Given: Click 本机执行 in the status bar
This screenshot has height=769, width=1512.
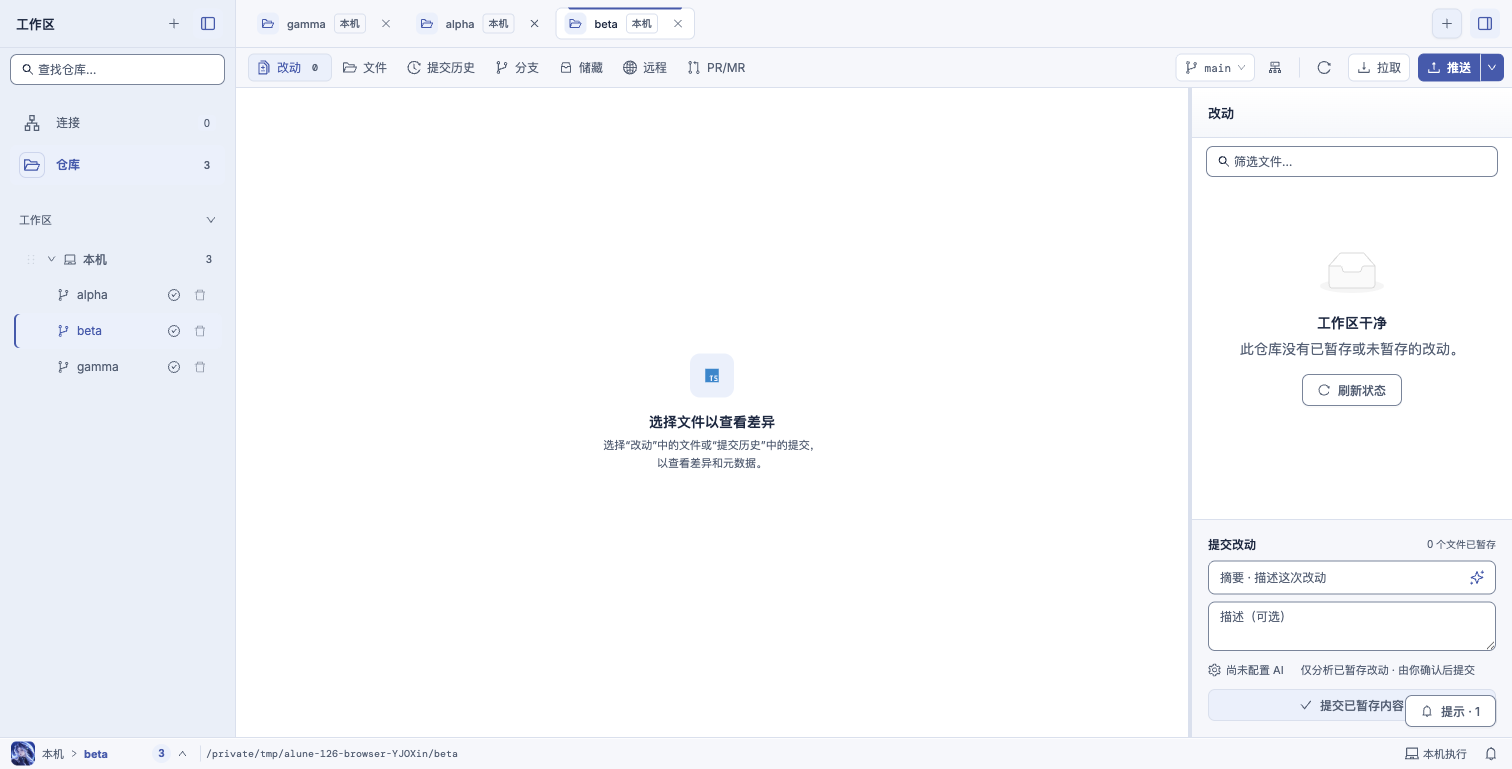Looking at the screenshot, I should pyautogui.click(x=1436, y=754).
